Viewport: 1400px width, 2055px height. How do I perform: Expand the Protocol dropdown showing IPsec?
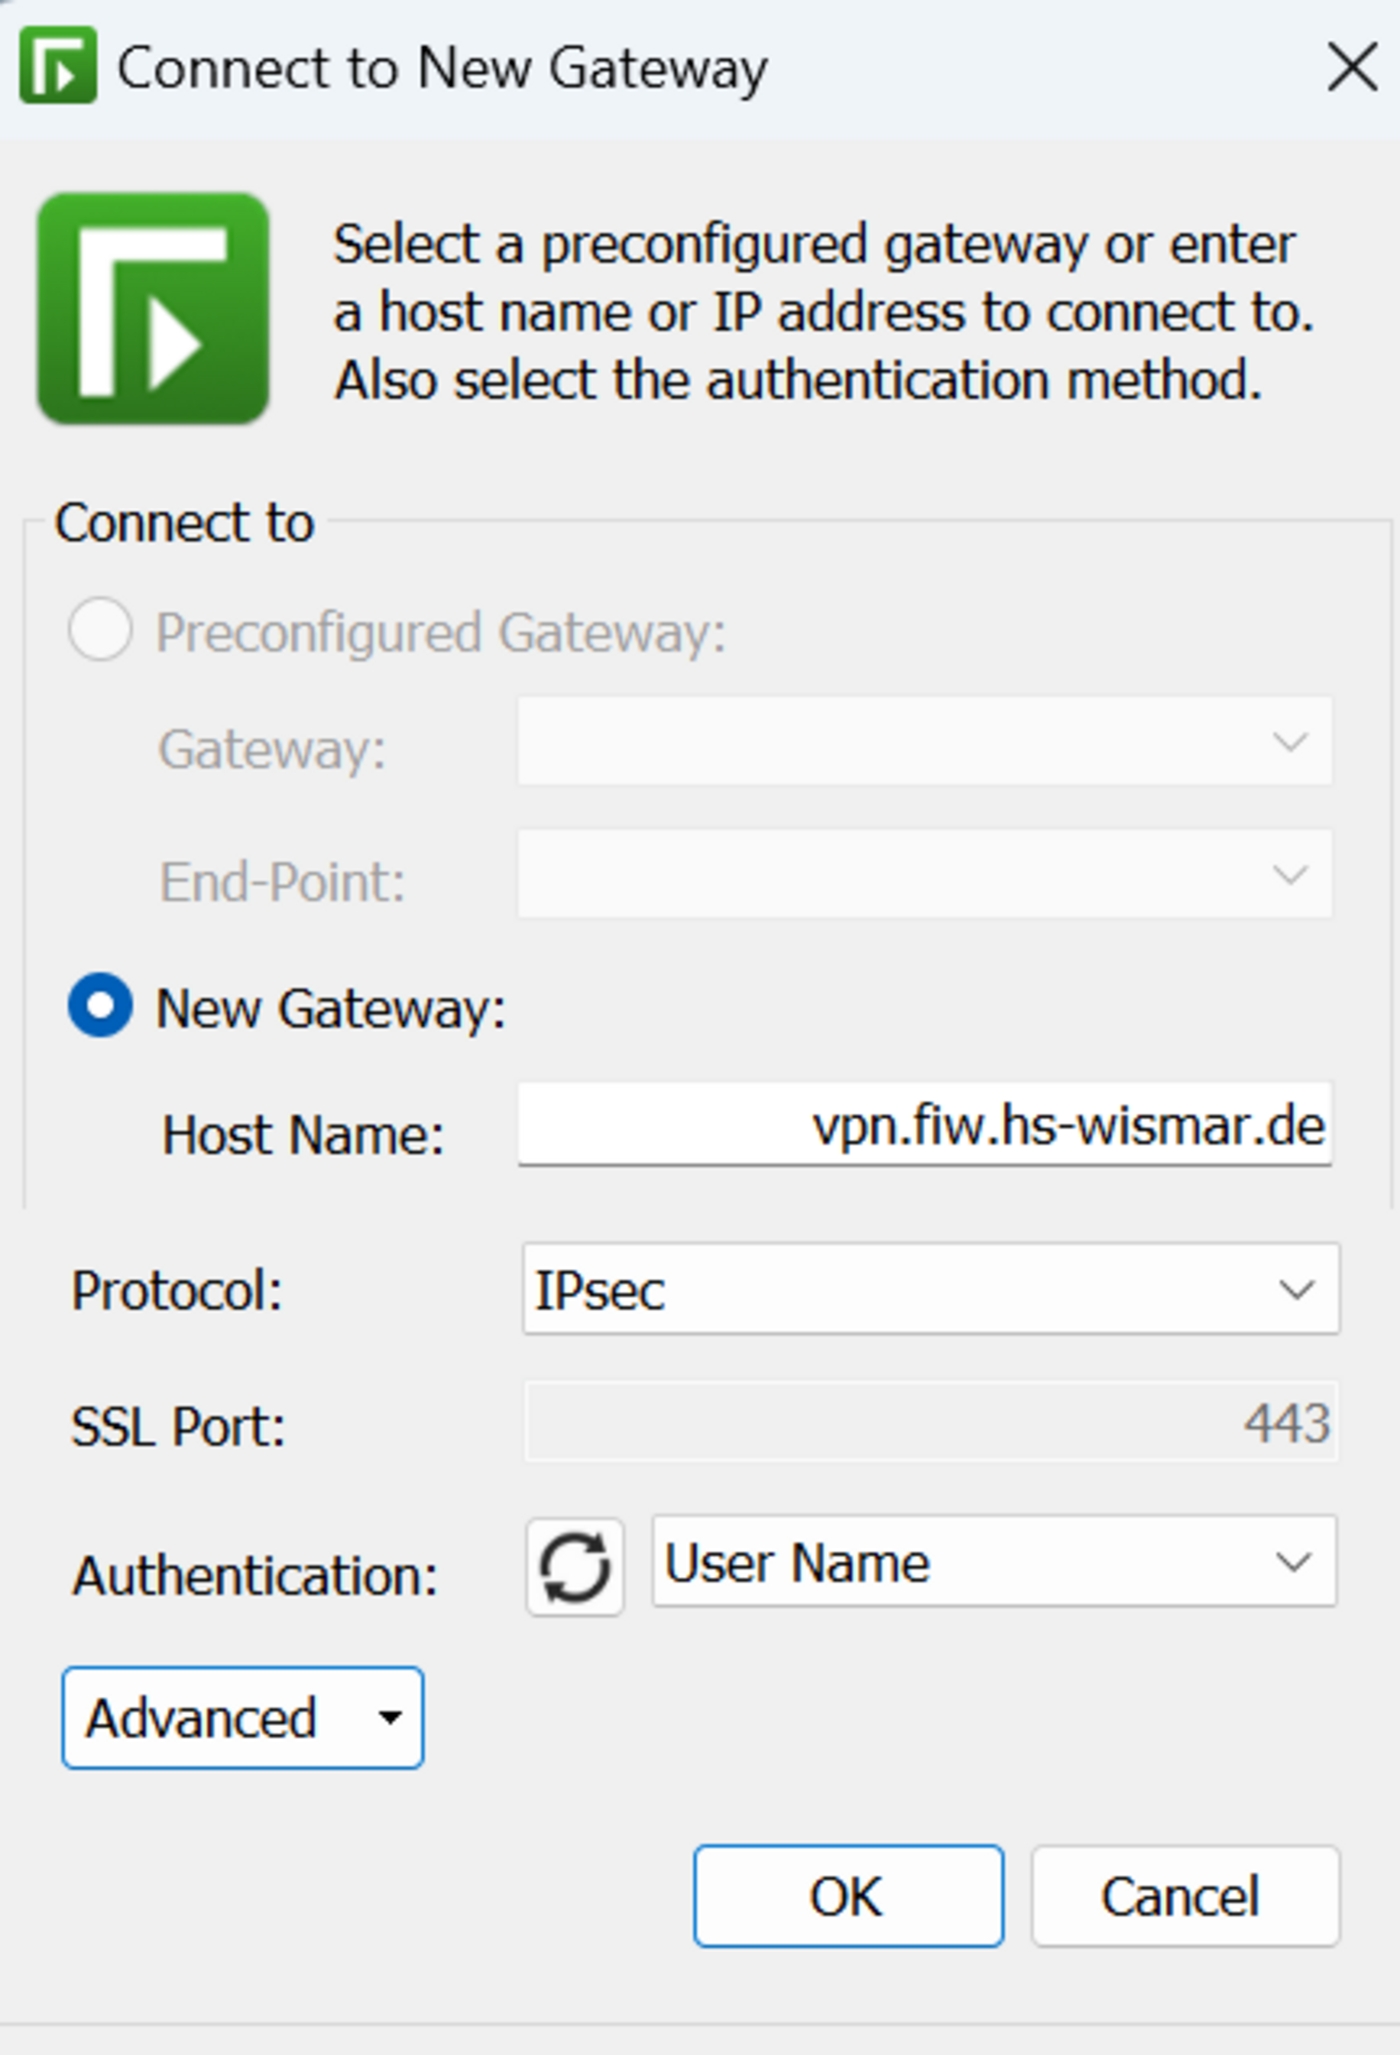[931, 1288]
